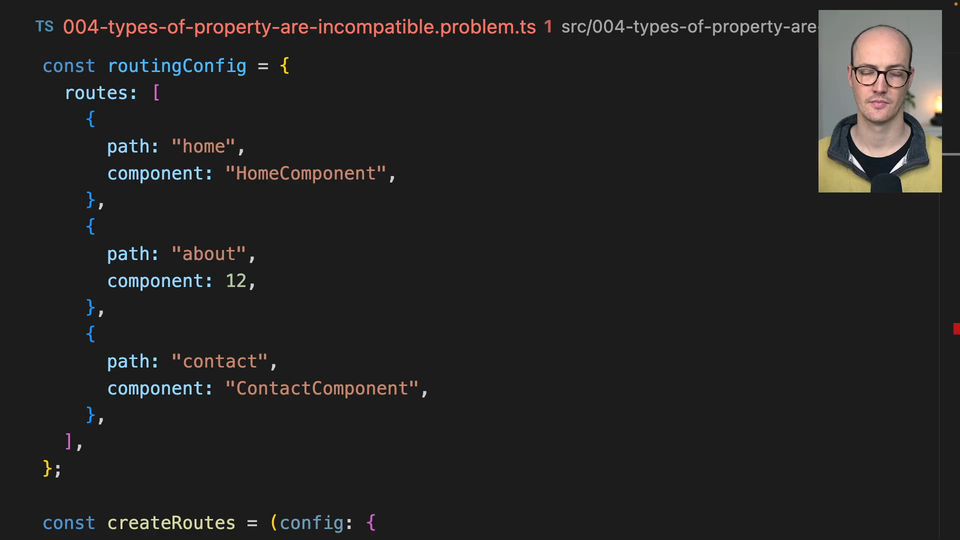Click the createRoutes function name
The height and width of the screenshot is (540, 960).
coord(171,523)
